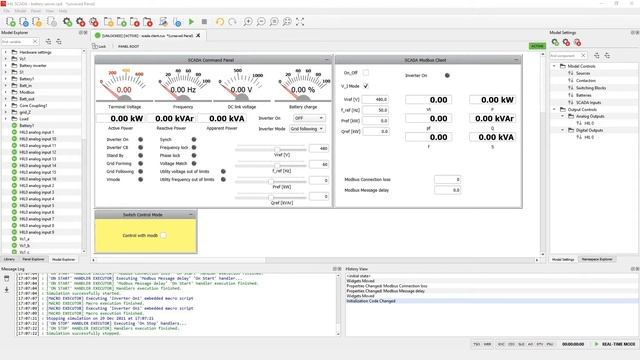The image size is (640, 360).
Task: Start the simulation with the green play icon
Action: pyautogui.click(x=191, y=22)
